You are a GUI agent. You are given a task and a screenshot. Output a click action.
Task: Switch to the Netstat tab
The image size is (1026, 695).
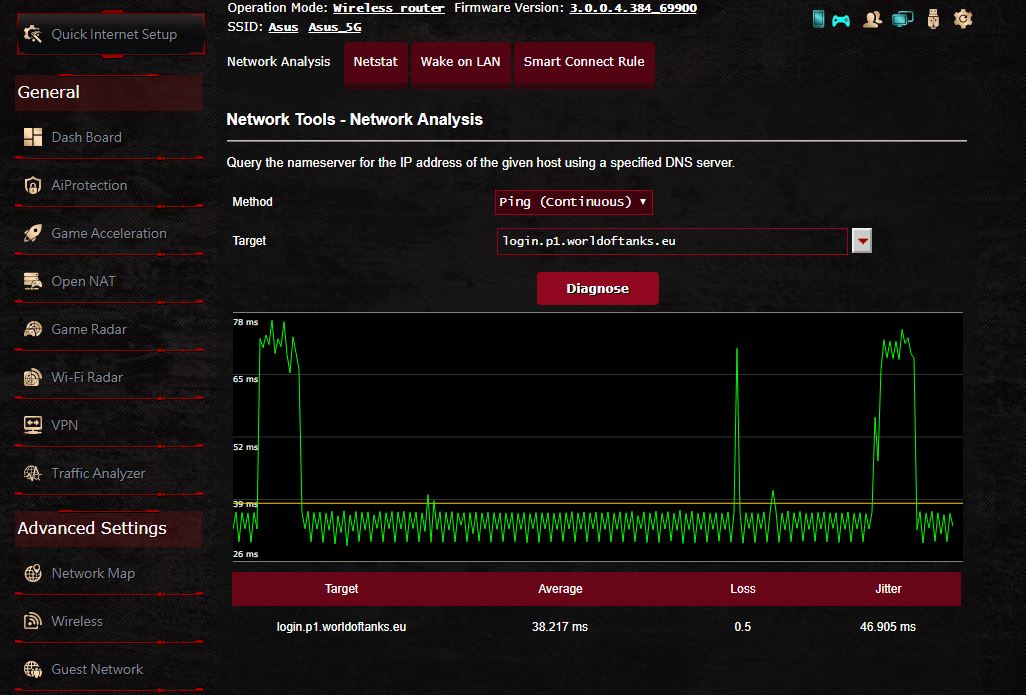click(x=376, y=63)
